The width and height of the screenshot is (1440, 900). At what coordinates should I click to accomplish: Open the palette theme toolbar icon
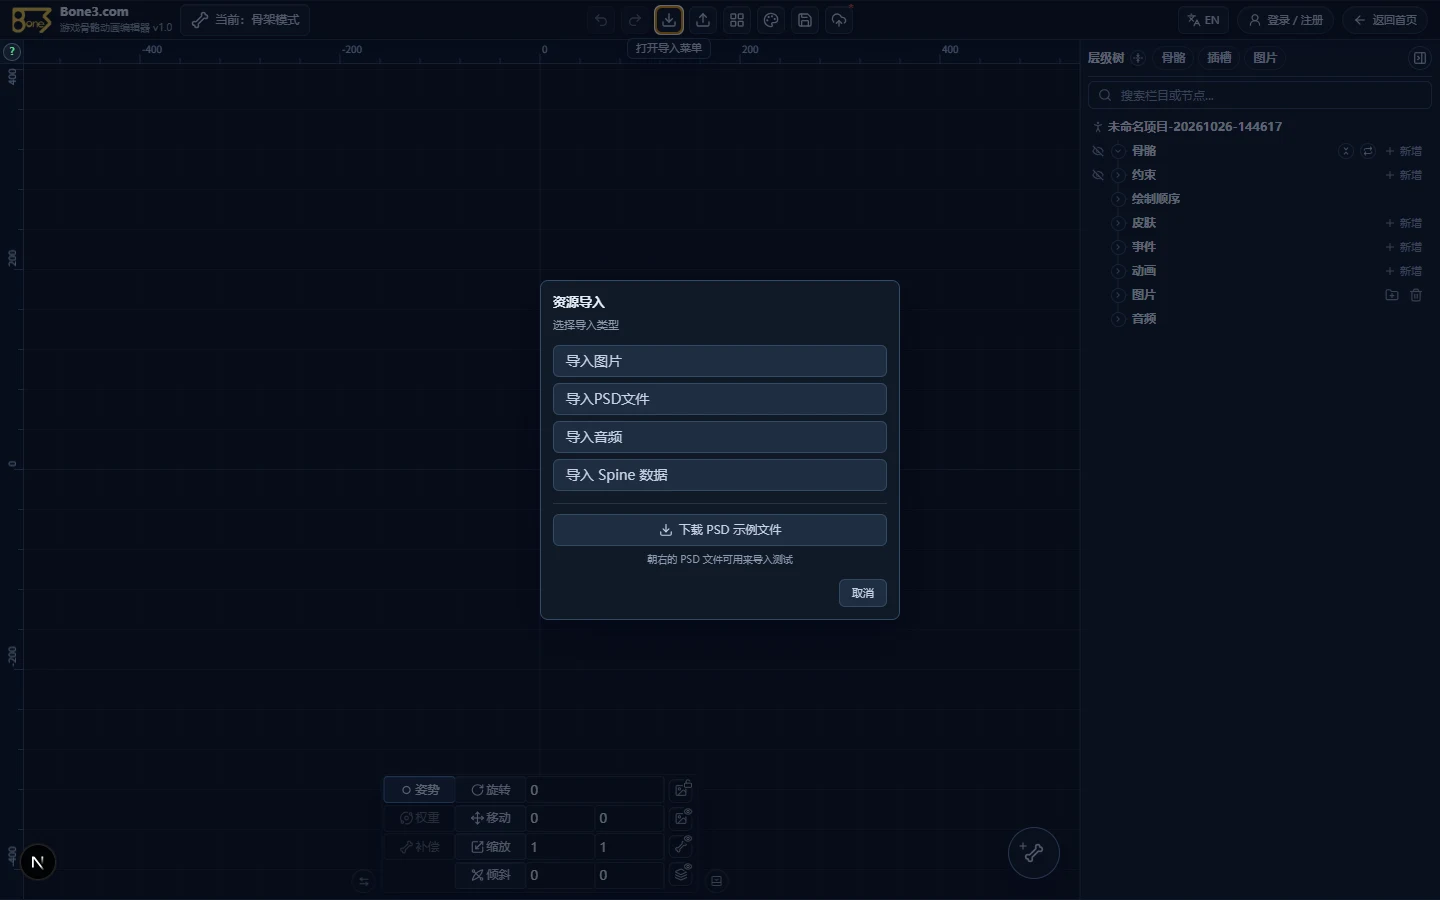771,20
